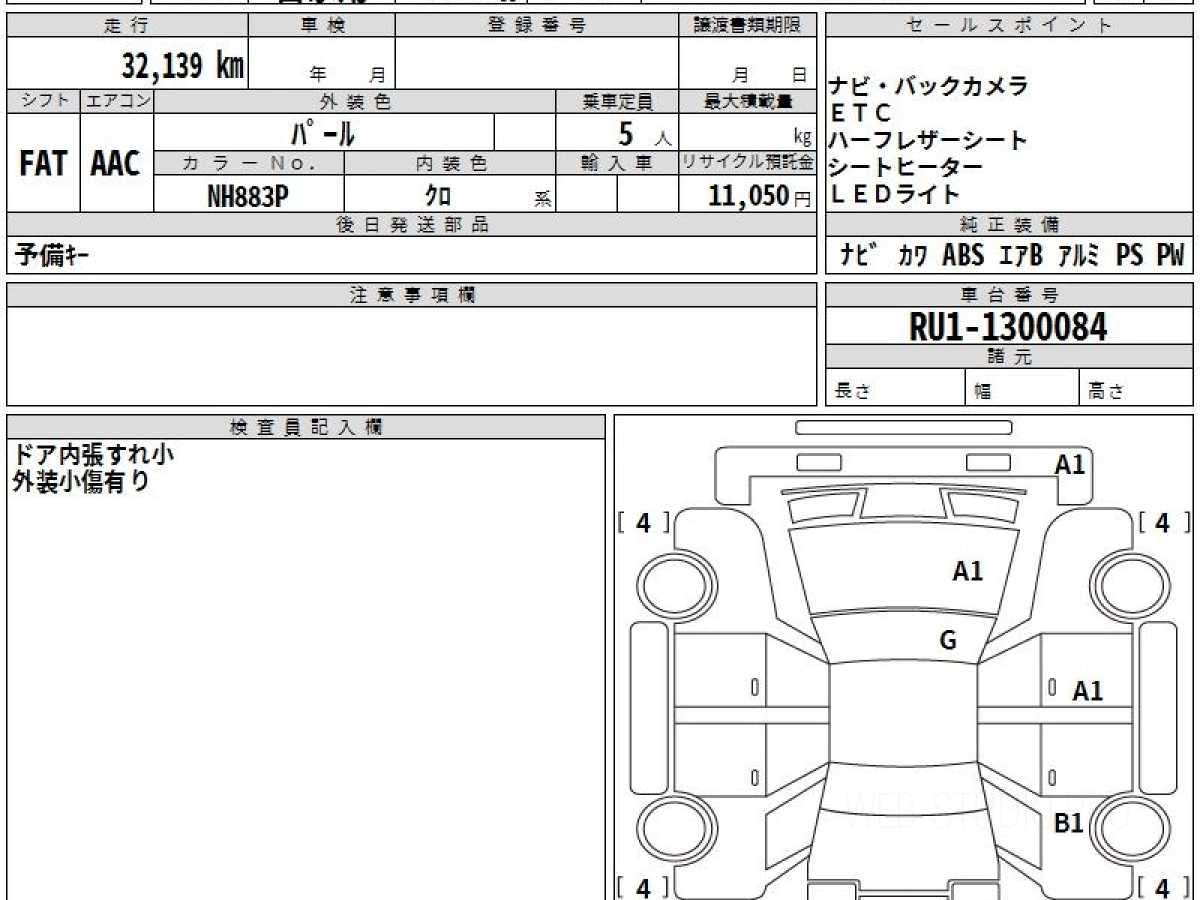
Task: Select the エアB equipment code
Action: coord(1021,256)
